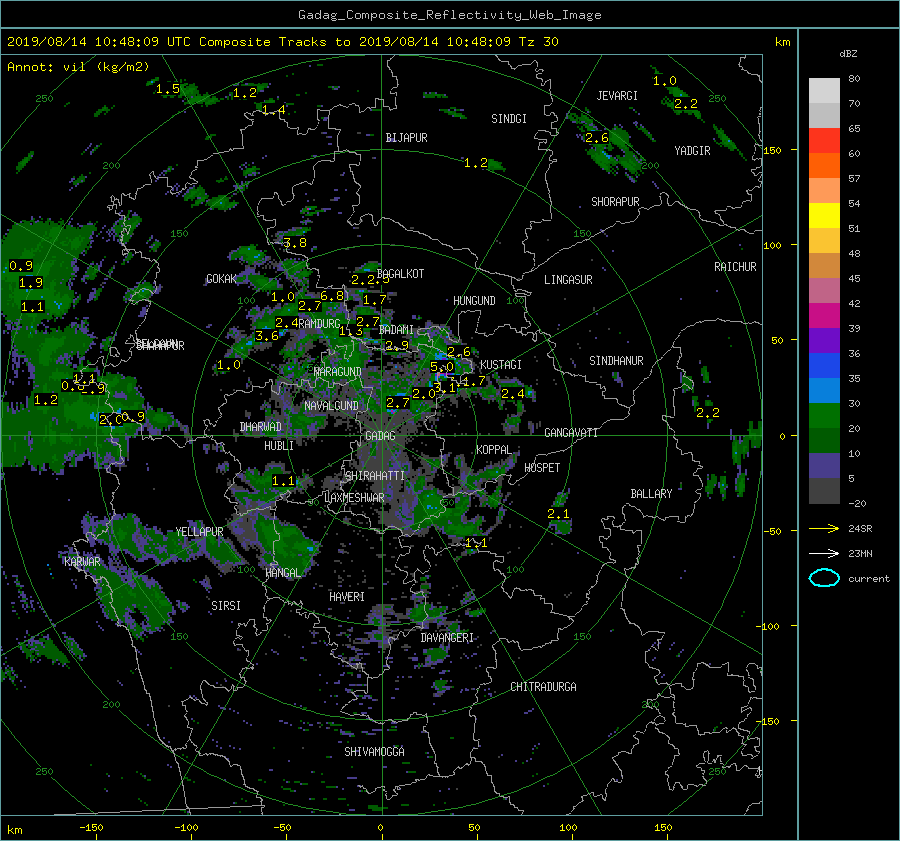
Task: Click the RAICHUR city label
Action: coord(735,267)
